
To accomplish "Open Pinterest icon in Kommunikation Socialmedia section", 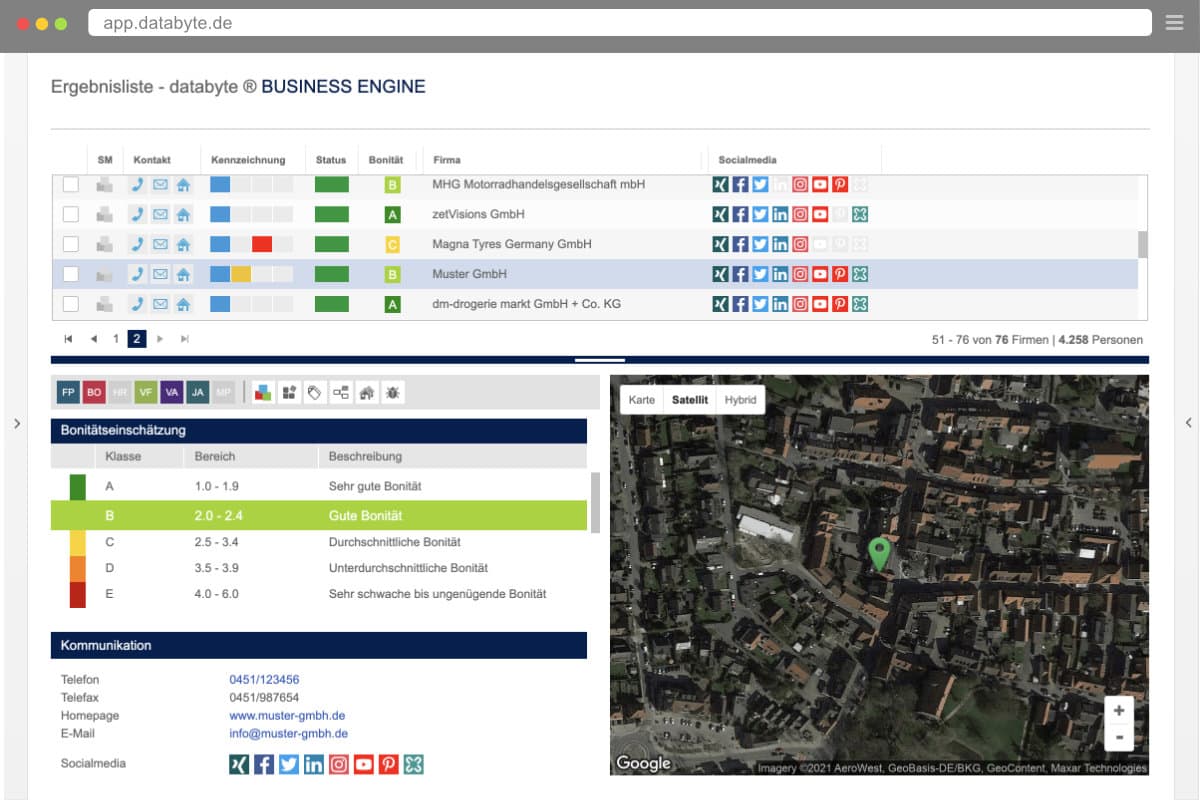I will 389,764.
